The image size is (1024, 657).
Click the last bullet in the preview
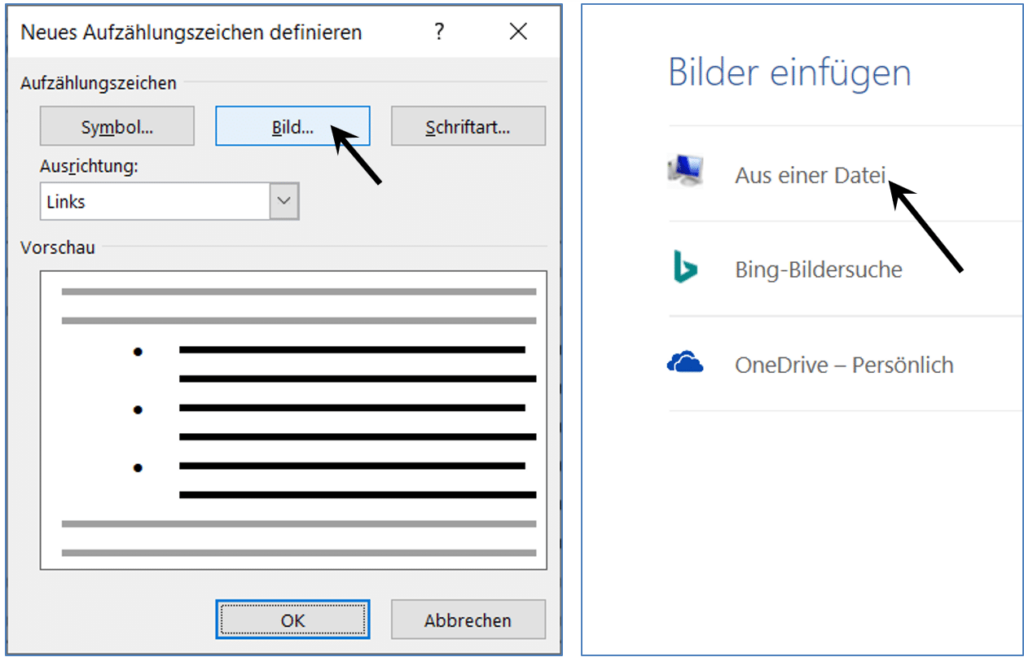tap(138, 467)
